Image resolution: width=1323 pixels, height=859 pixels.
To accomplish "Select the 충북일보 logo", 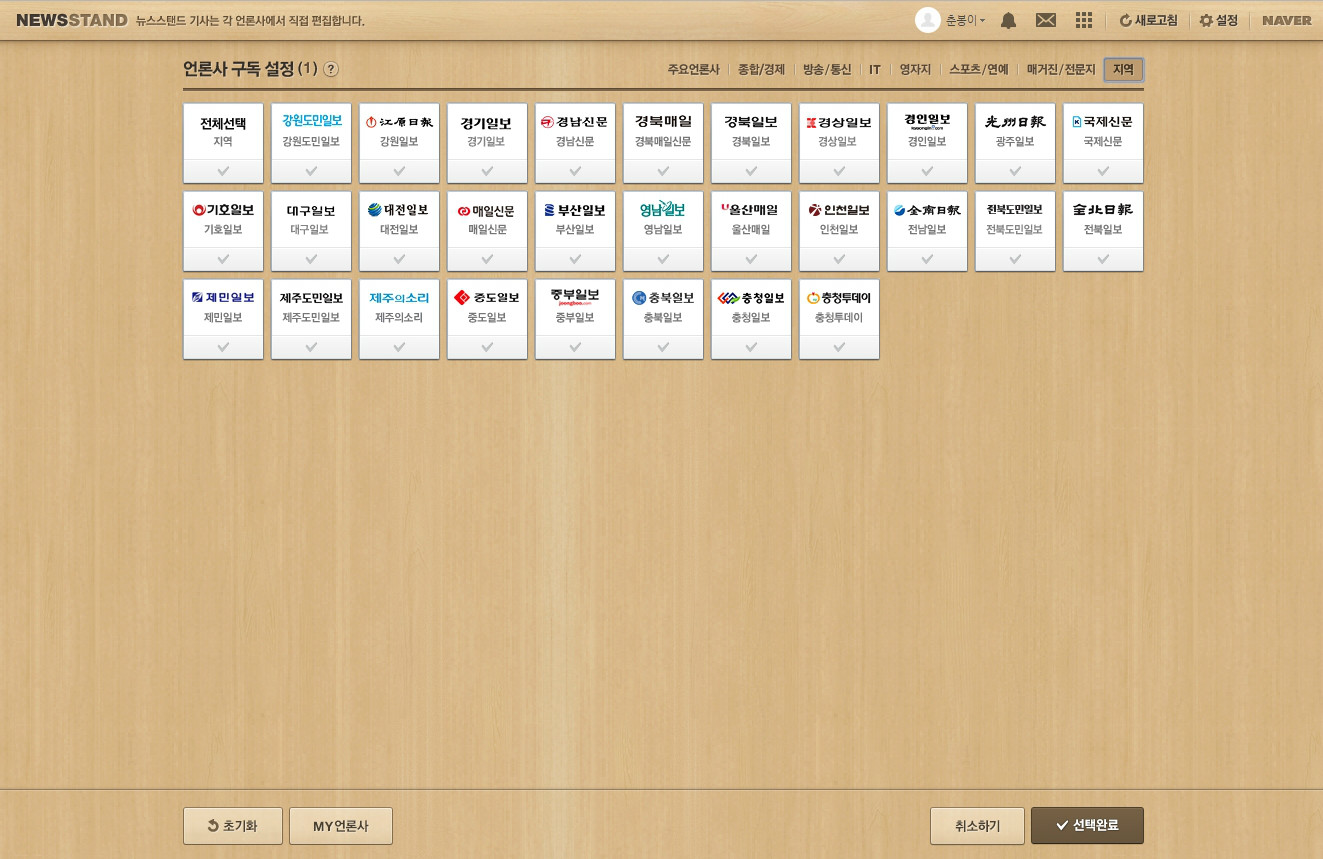I will 663,298.
